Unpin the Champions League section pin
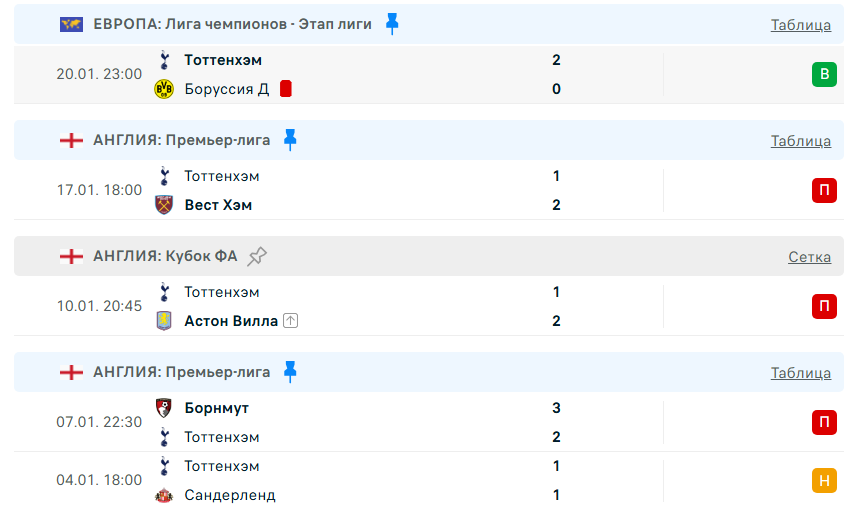The width and height of the screenshot is (856, 510). (392, 24)
